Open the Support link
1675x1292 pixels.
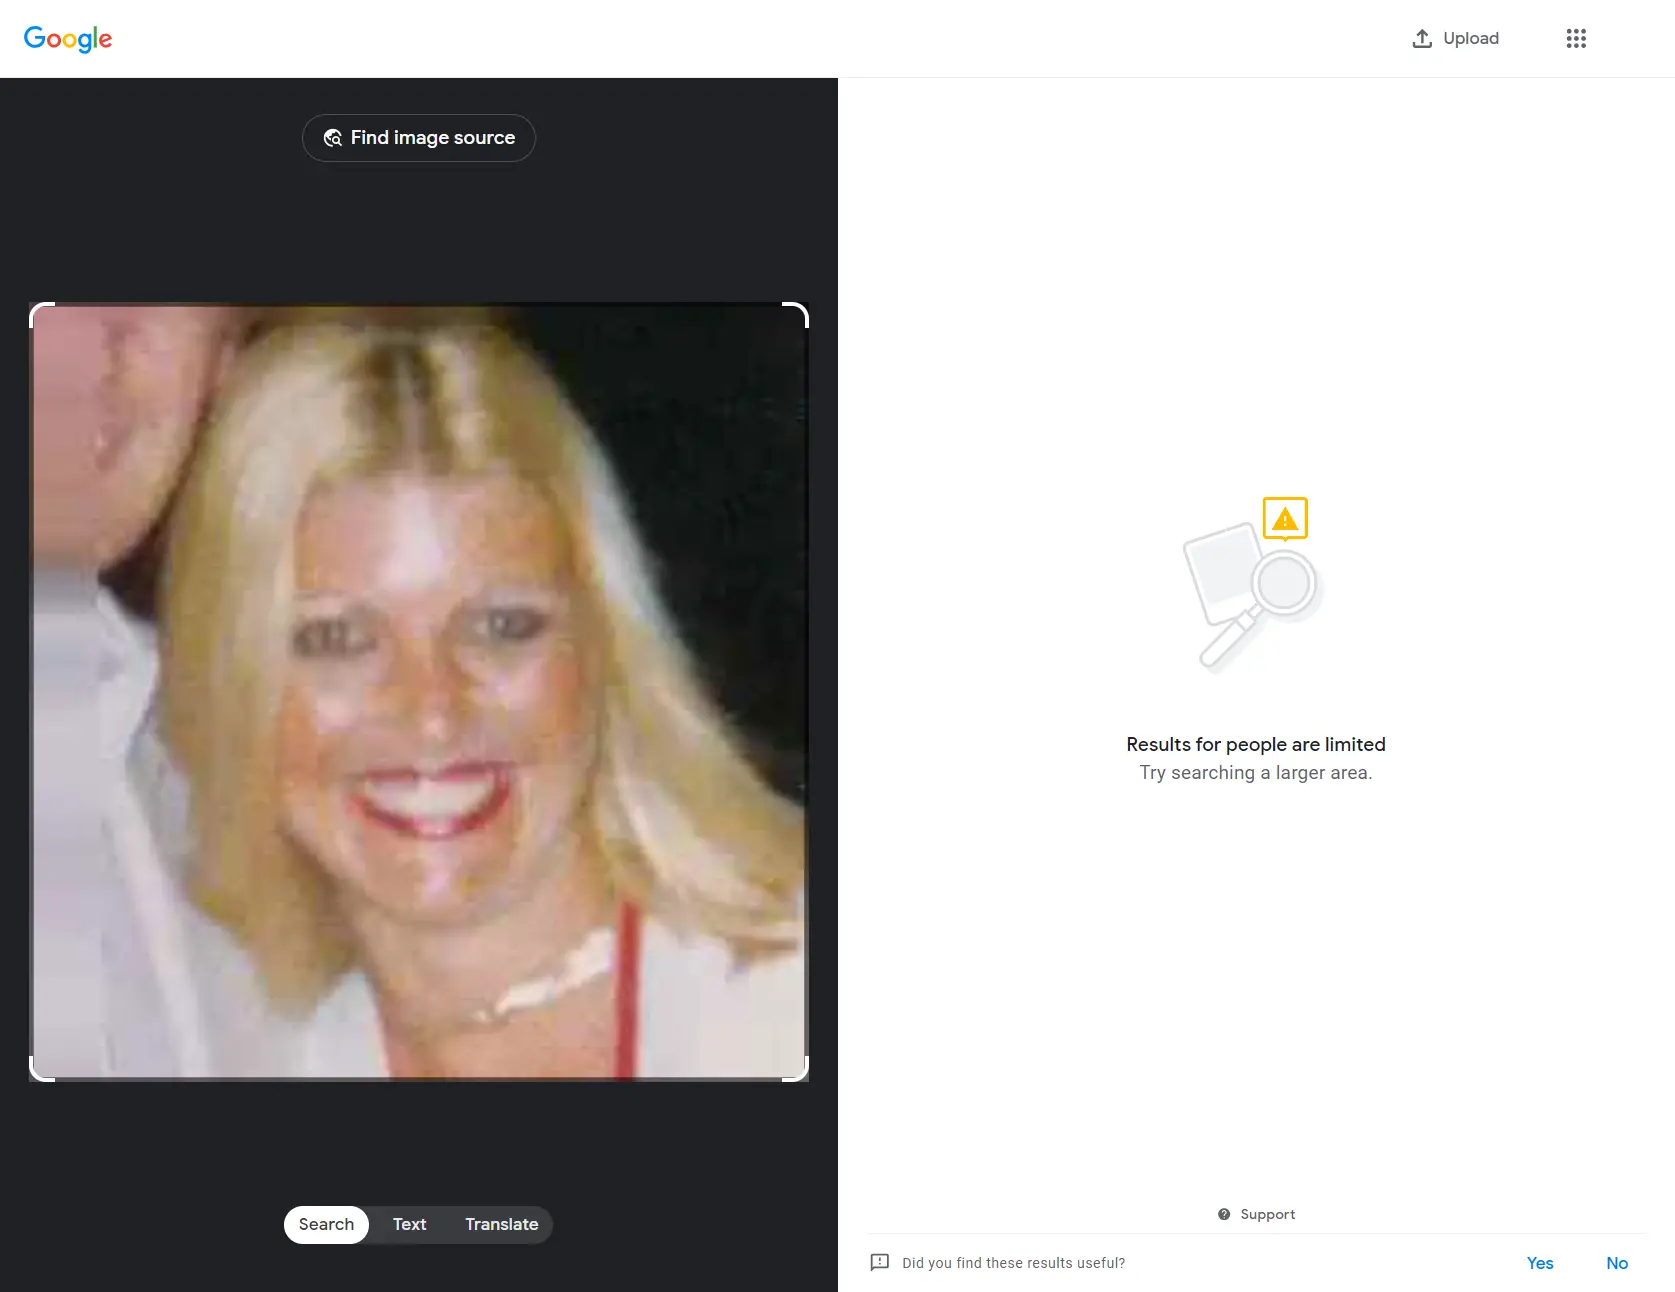tap(1267, 1214)
